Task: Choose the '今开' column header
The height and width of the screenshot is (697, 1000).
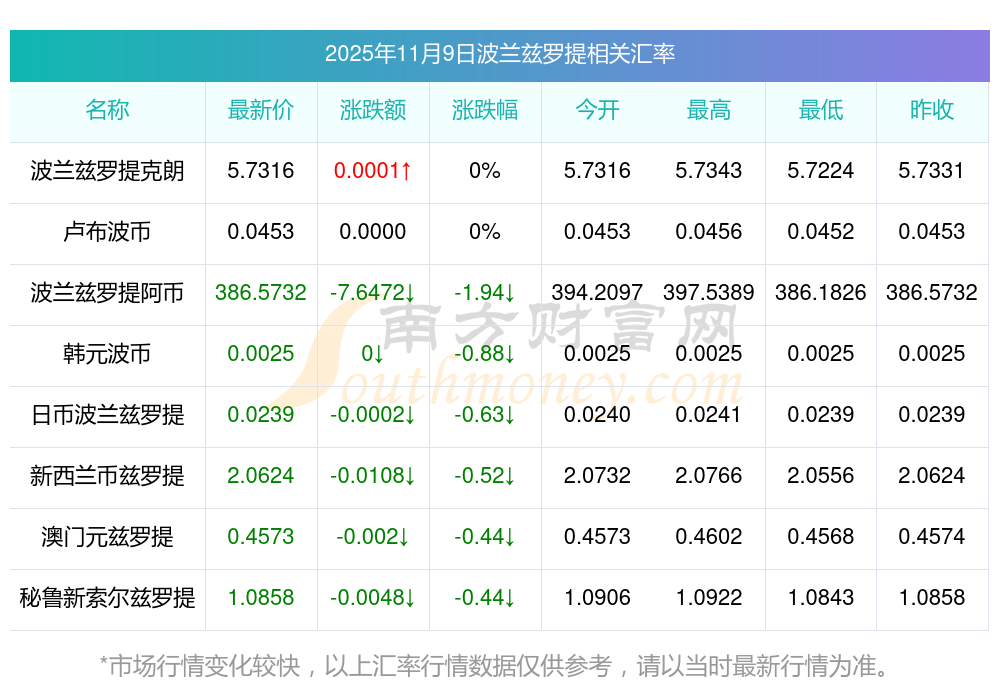Action: click(x=597, y=110)
